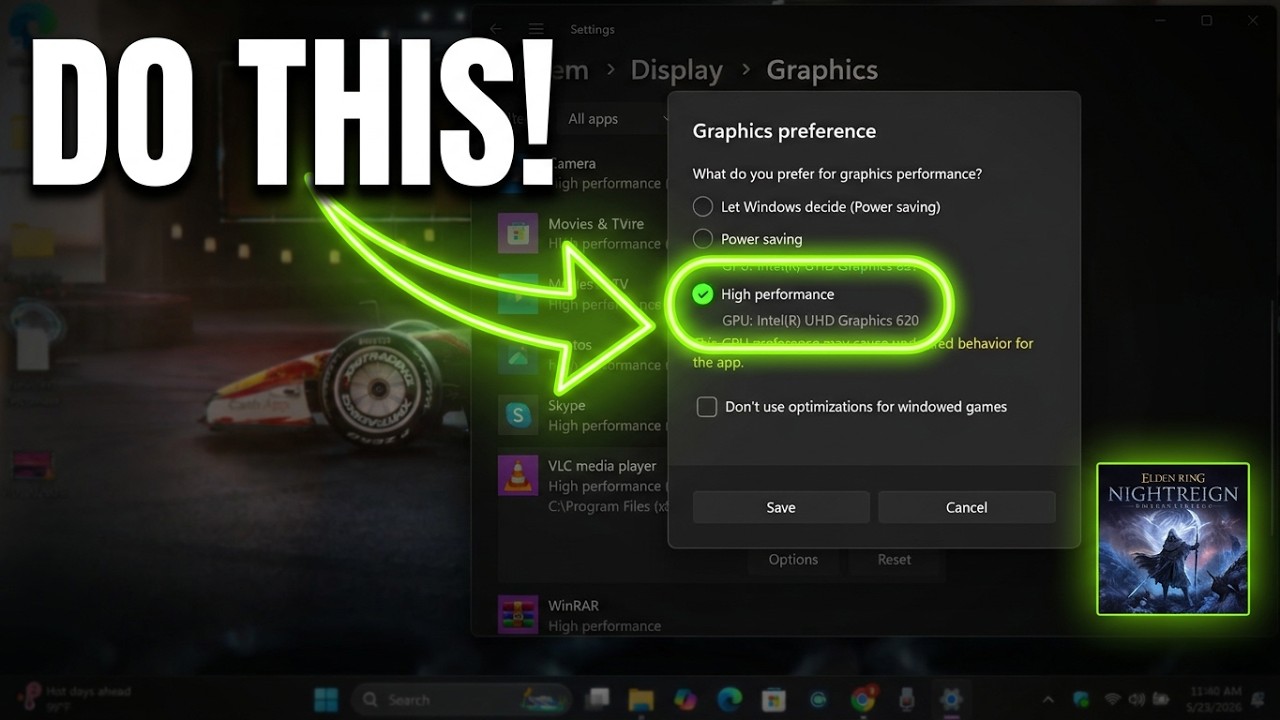Click the Skype app icon in list

[x=518, y=415]
